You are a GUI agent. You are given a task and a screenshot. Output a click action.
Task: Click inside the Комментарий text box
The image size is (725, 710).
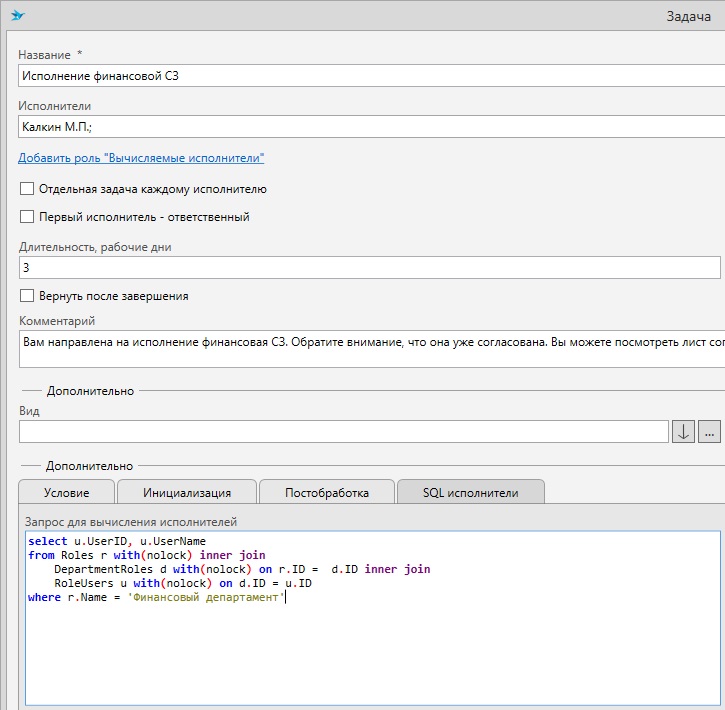[370, 350]
